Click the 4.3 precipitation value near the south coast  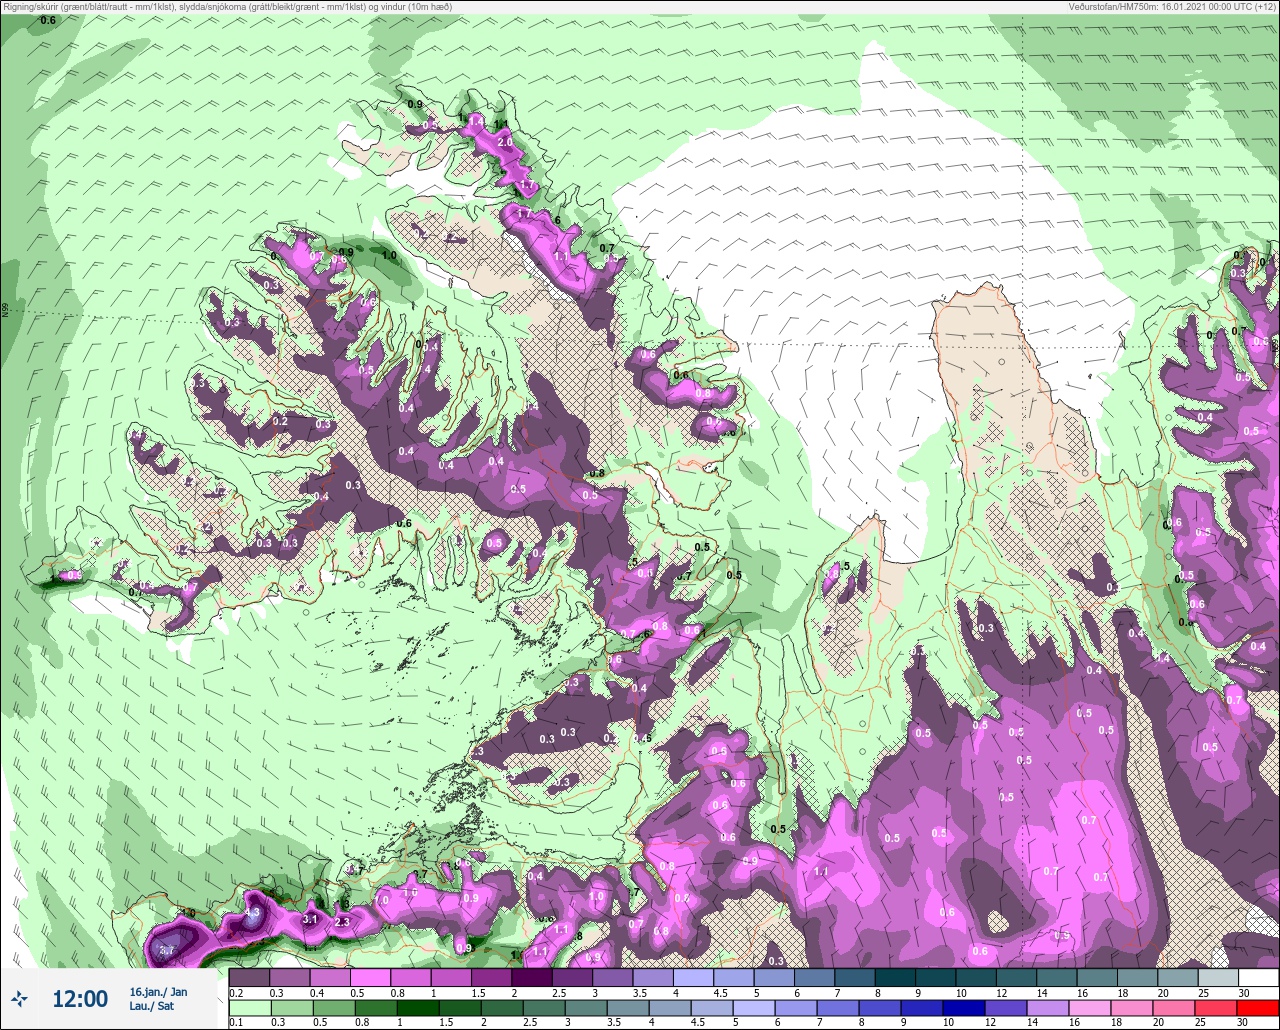coord(253,912)
